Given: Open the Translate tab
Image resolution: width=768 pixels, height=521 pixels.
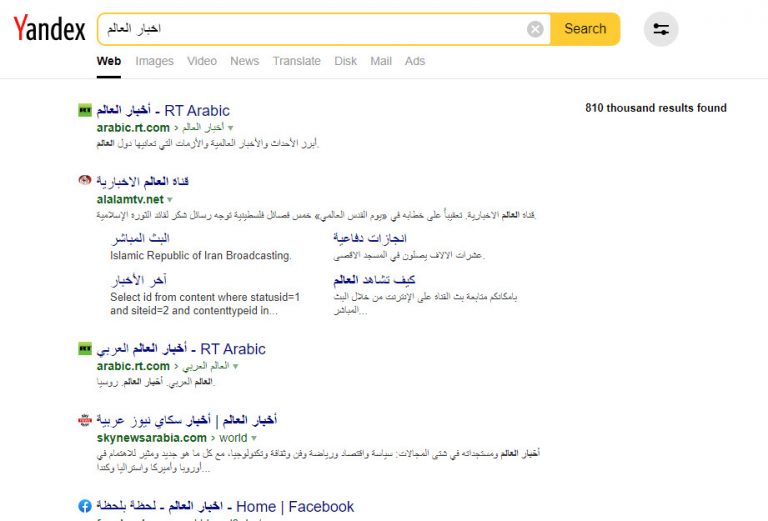Looking at the screenshot, I should [x=296, y=61].
